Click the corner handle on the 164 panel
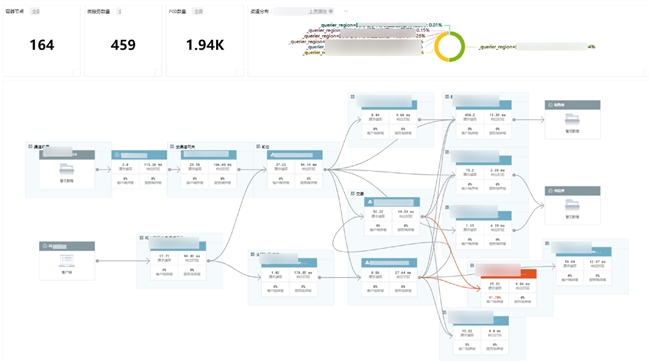Image resolution: width=650 pixels, height=362 pixels. click(77, 73)
